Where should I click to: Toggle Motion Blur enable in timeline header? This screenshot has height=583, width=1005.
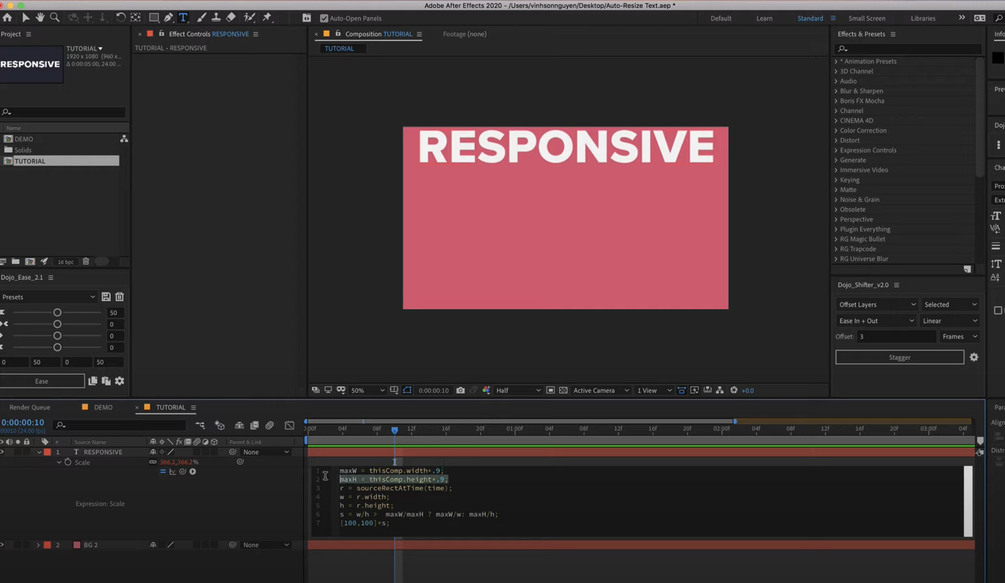coord(269,425)
